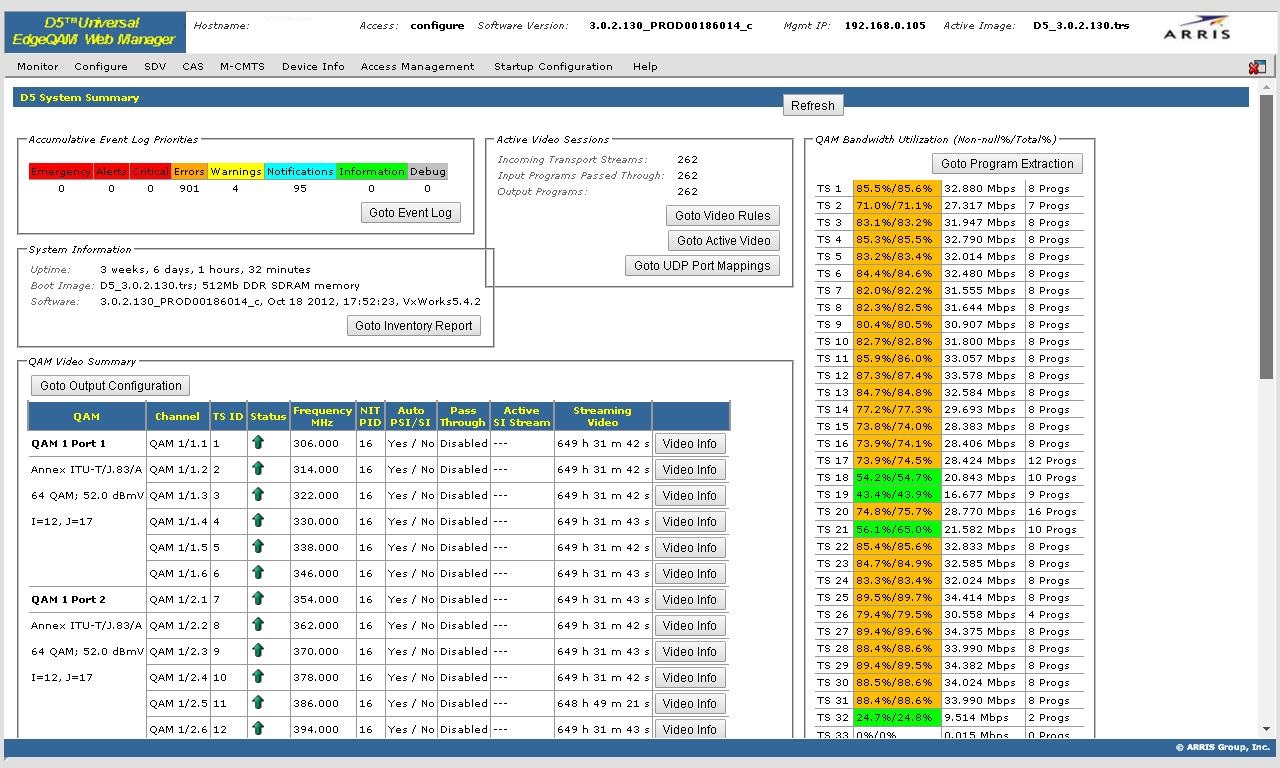Screen dimensions: 1280x768
Task: Click the scrollbar up arrow
Action: pos(1268,88)
